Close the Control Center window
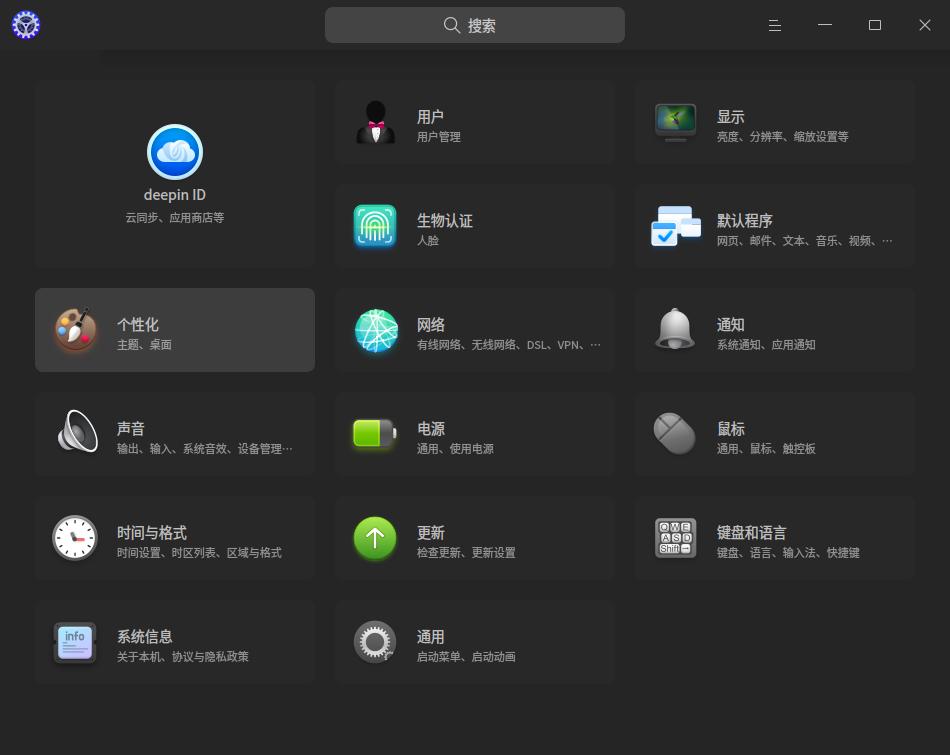Viewport: 950px width, 755px height. (x=925, y=25)
